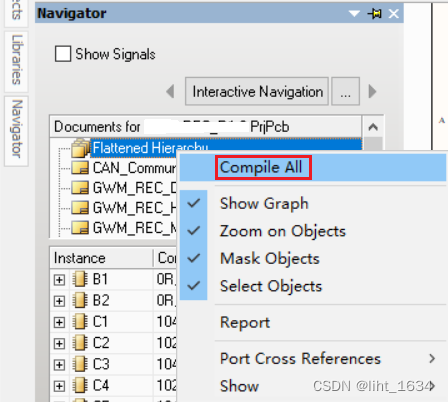The width and height of the screenshot is (448, 402).
Task: Expand component B2 row
Action: [59, 301]
